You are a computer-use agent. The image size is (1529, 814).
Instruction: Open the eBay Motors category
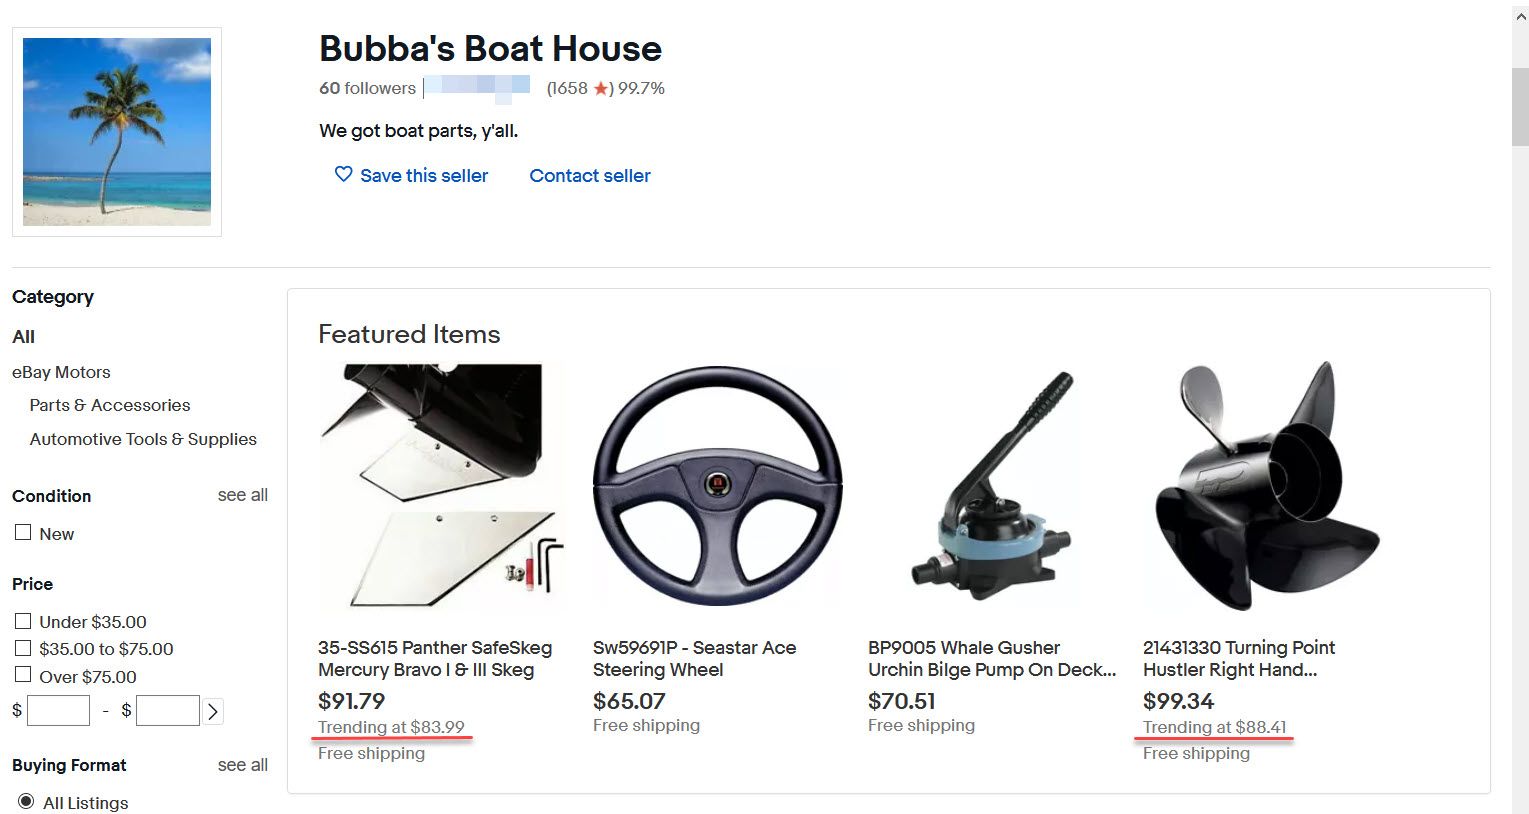pyautogui.click(x=61, y=372)
